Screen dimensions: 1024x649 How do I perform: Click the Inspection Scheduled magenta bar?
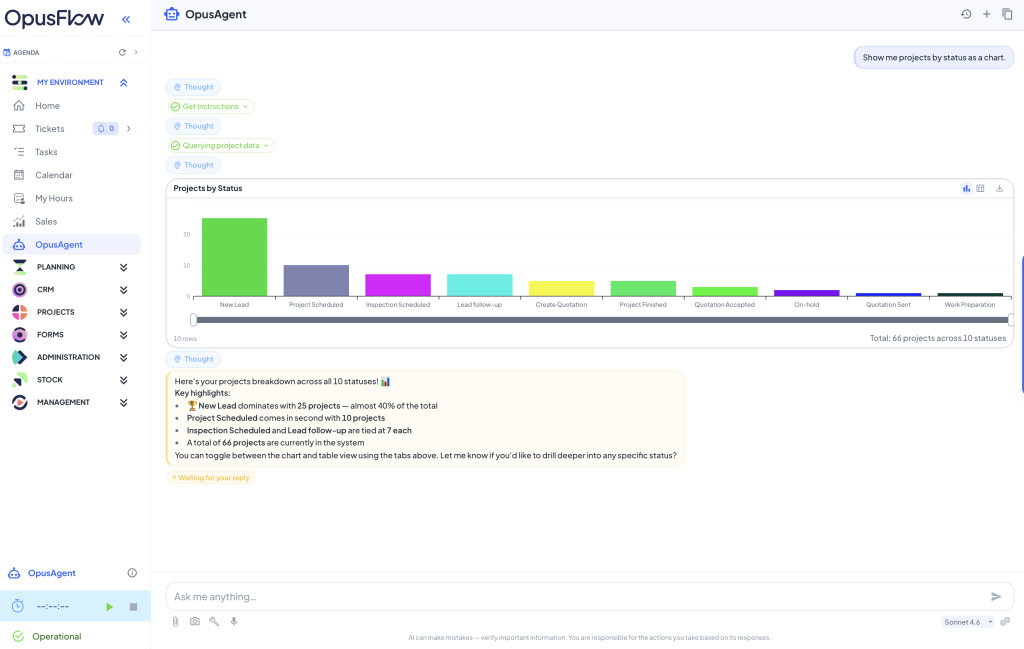[398, 285]
